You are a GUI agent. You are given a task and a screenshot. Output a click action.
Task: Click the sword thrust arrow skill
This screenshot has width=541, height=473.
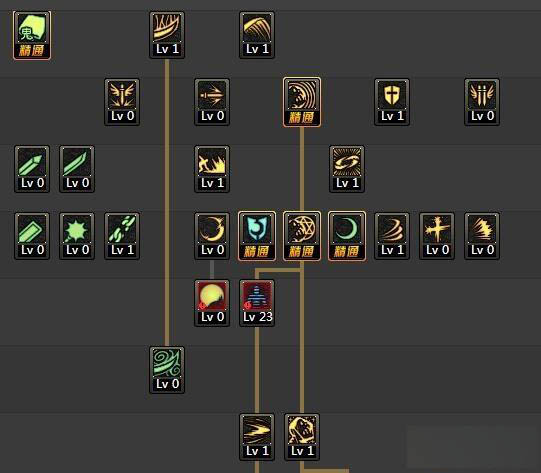[212, 102]
